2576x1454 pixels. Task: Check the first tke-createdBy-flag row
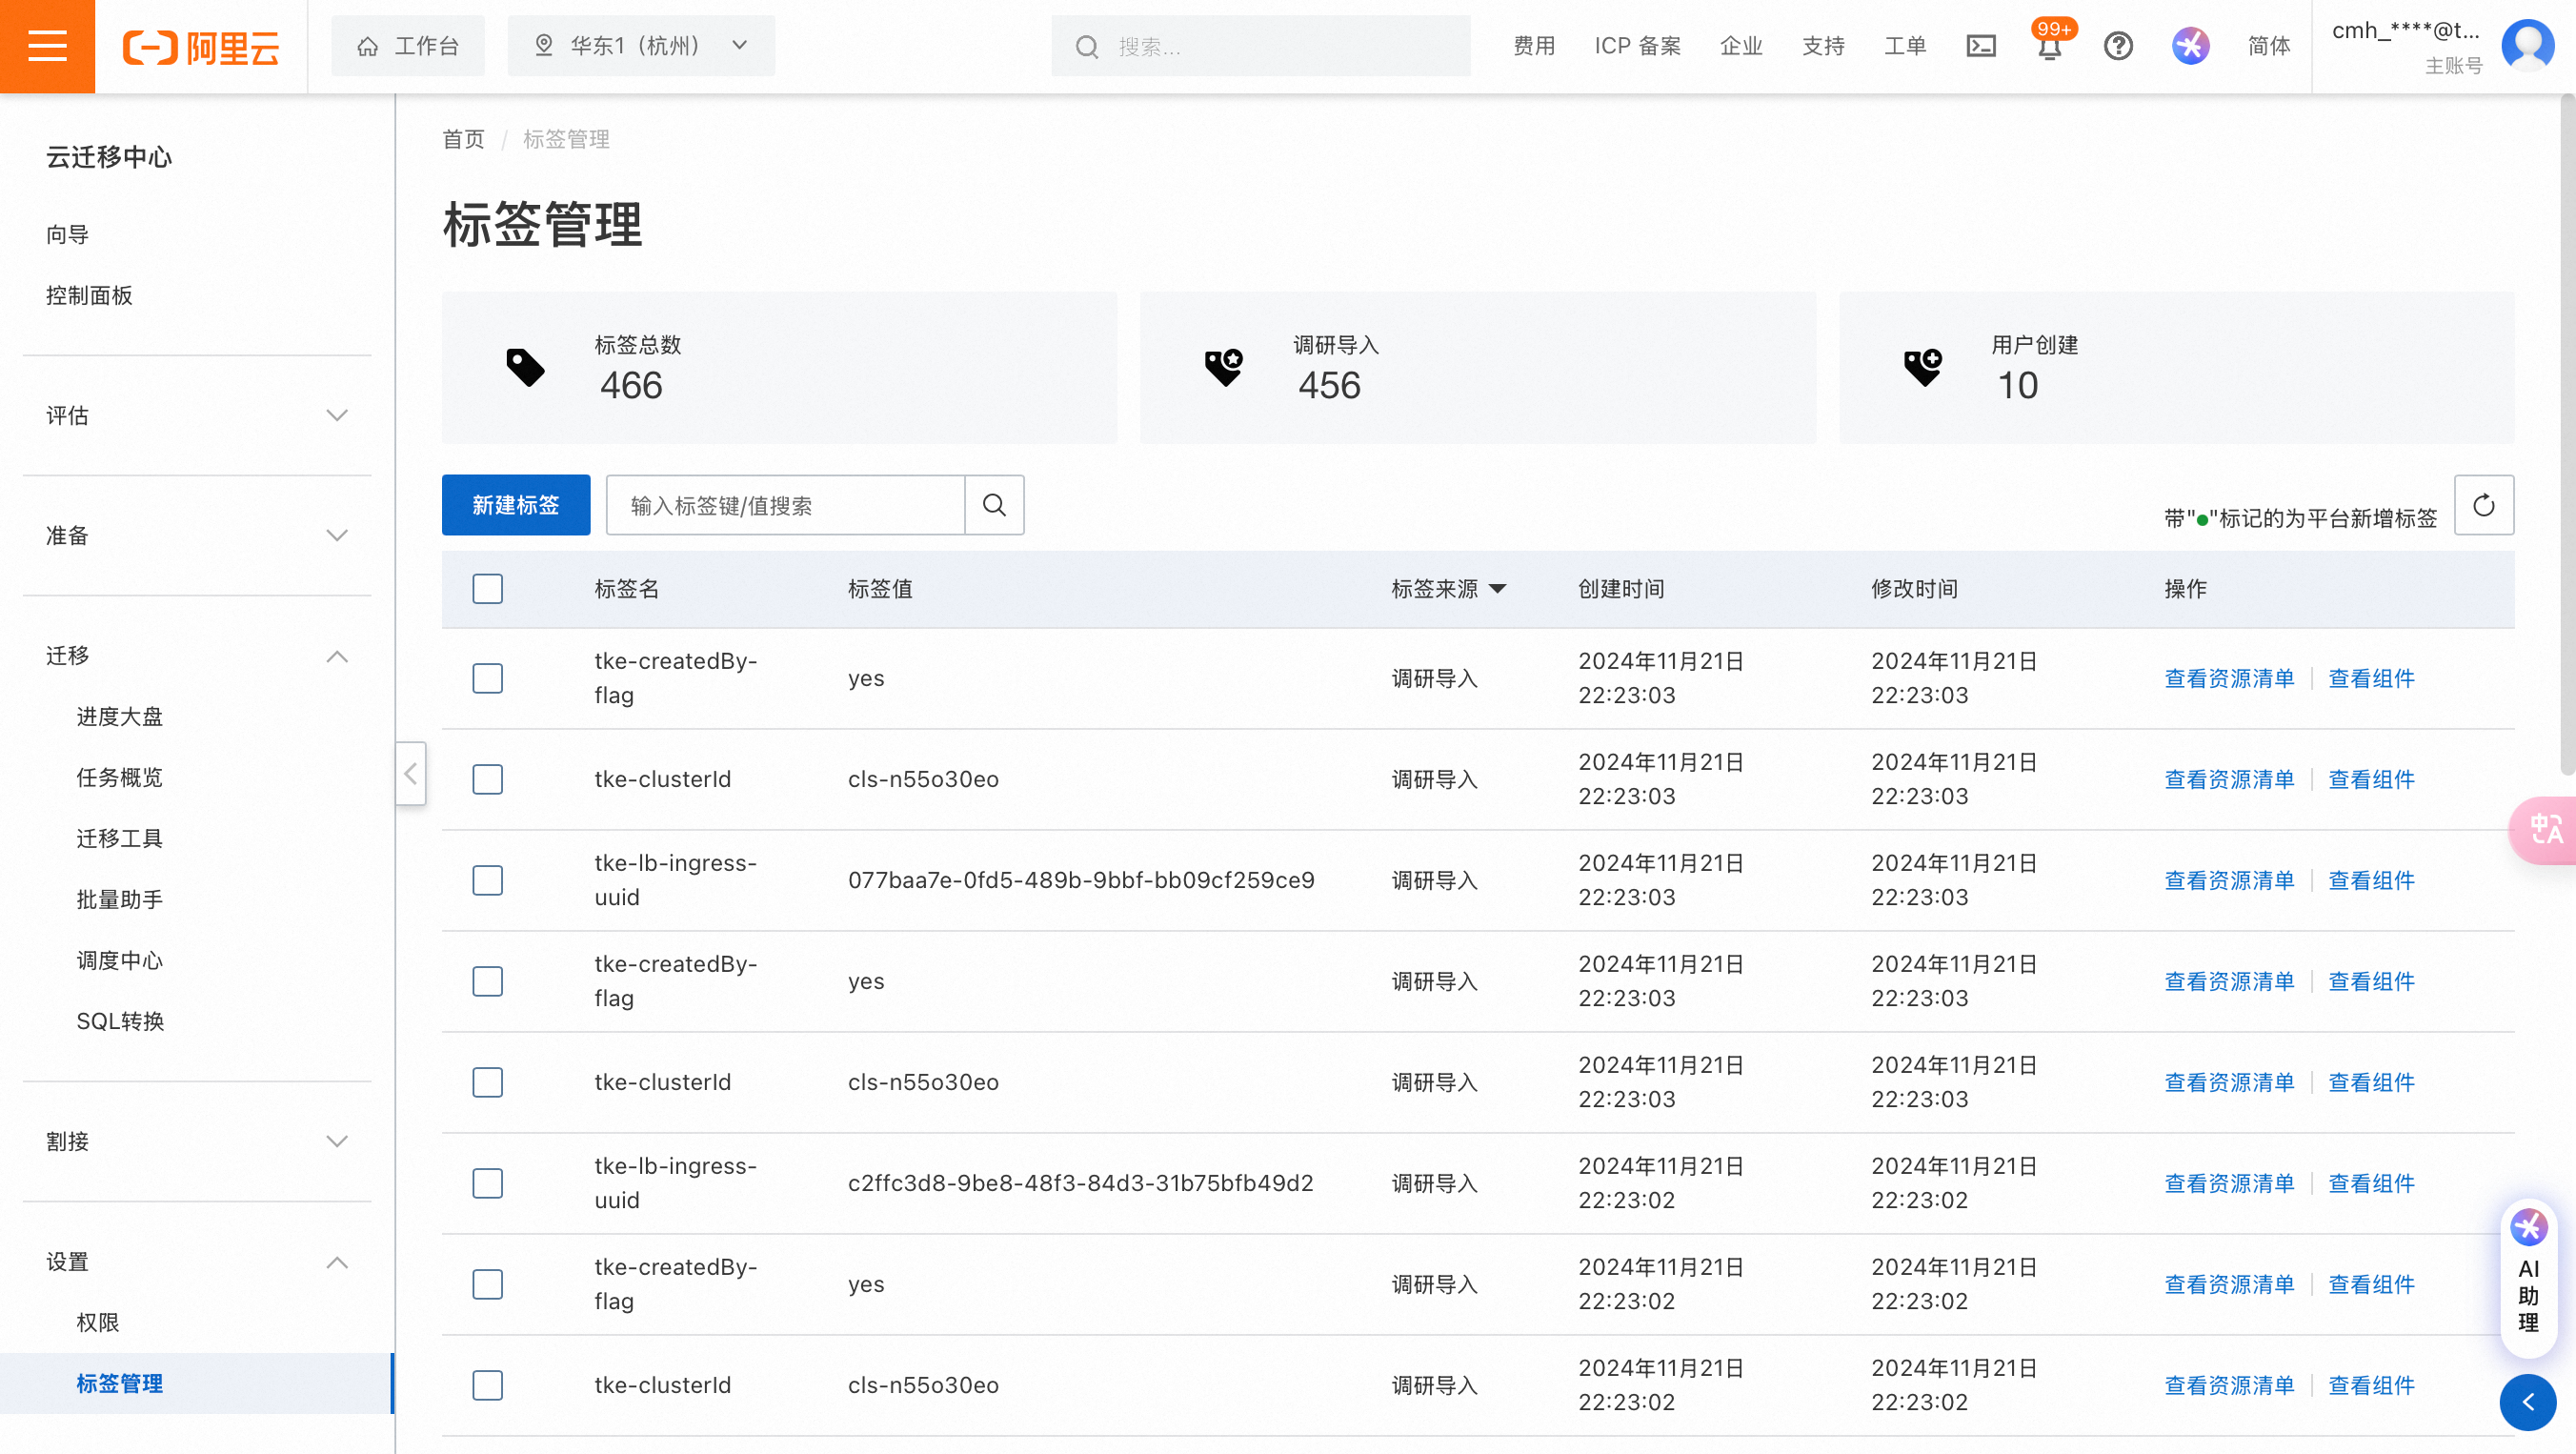487,679
